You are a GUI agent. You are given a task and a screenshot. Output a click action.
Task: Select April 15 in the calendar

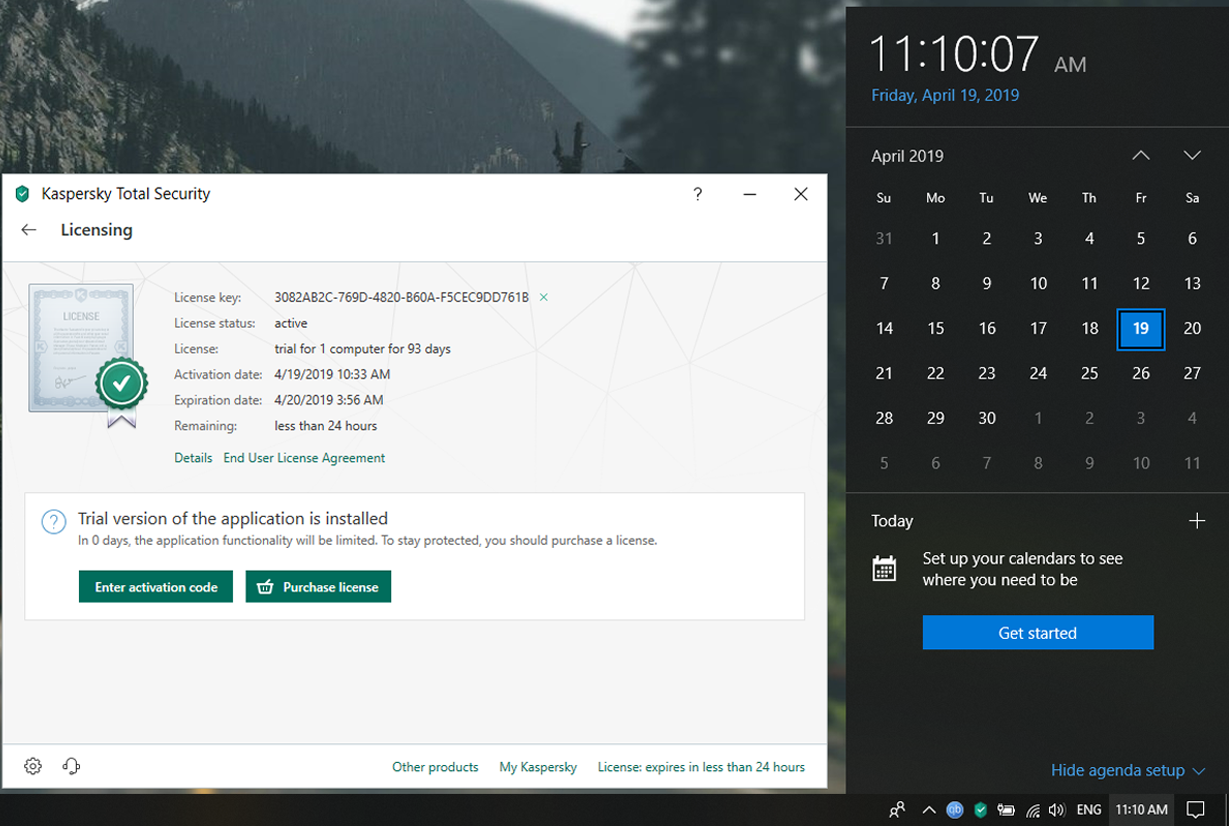click(x=935, y=329)
